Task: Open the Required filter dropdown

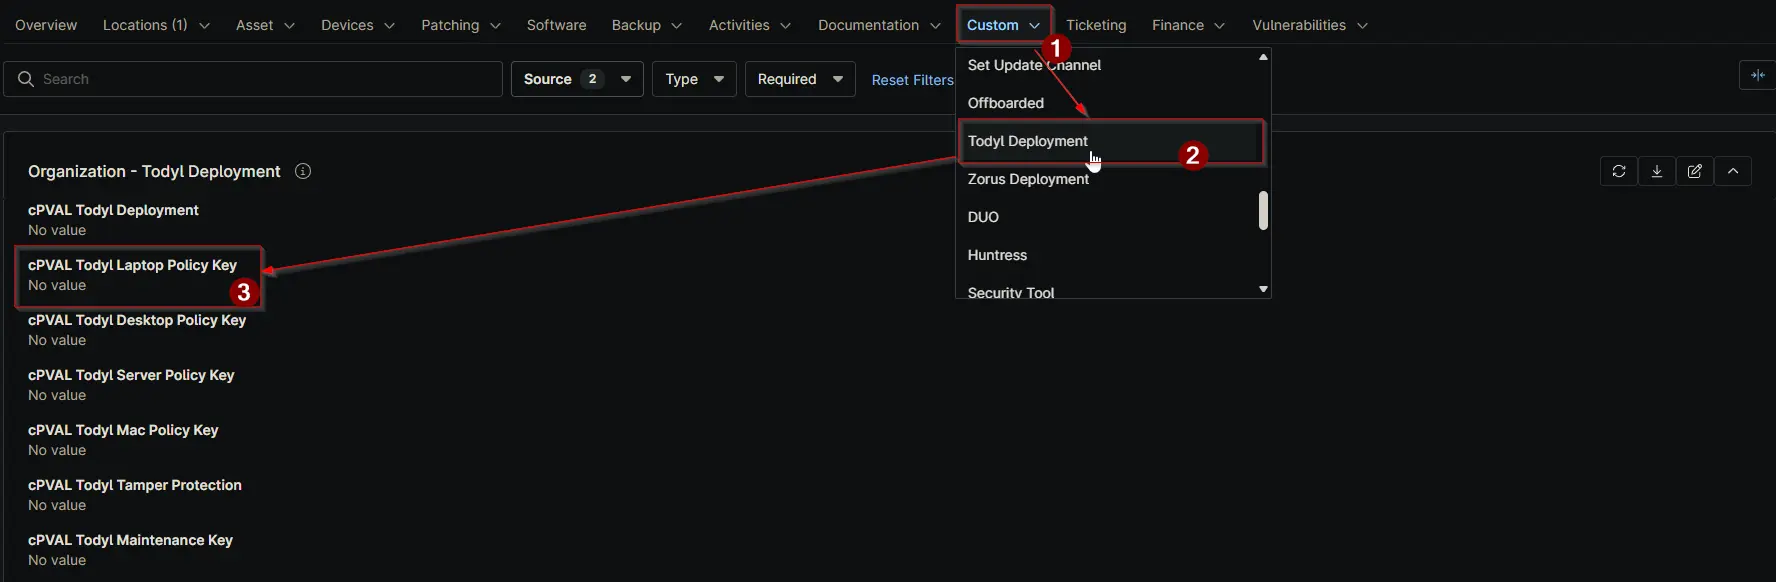Action: tap(800, 79)
